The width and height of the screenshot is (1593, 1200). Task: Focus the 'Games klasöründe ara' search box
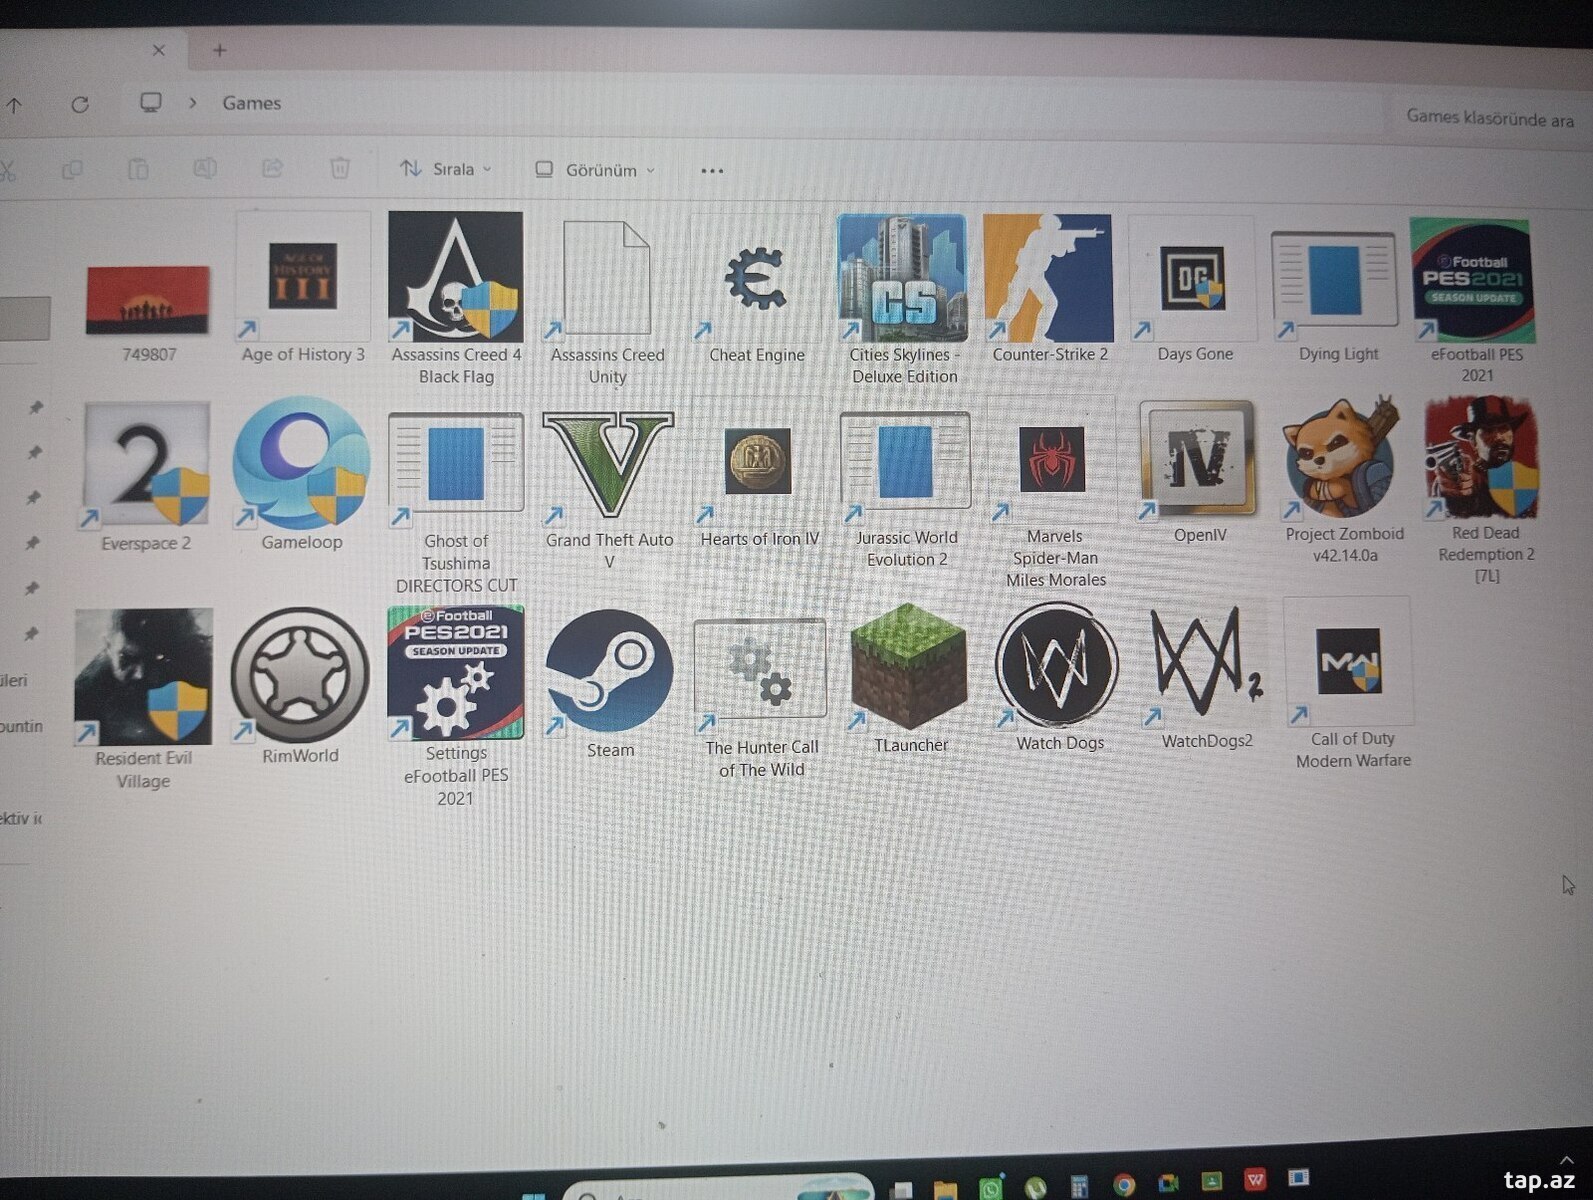coord(1490,118)
